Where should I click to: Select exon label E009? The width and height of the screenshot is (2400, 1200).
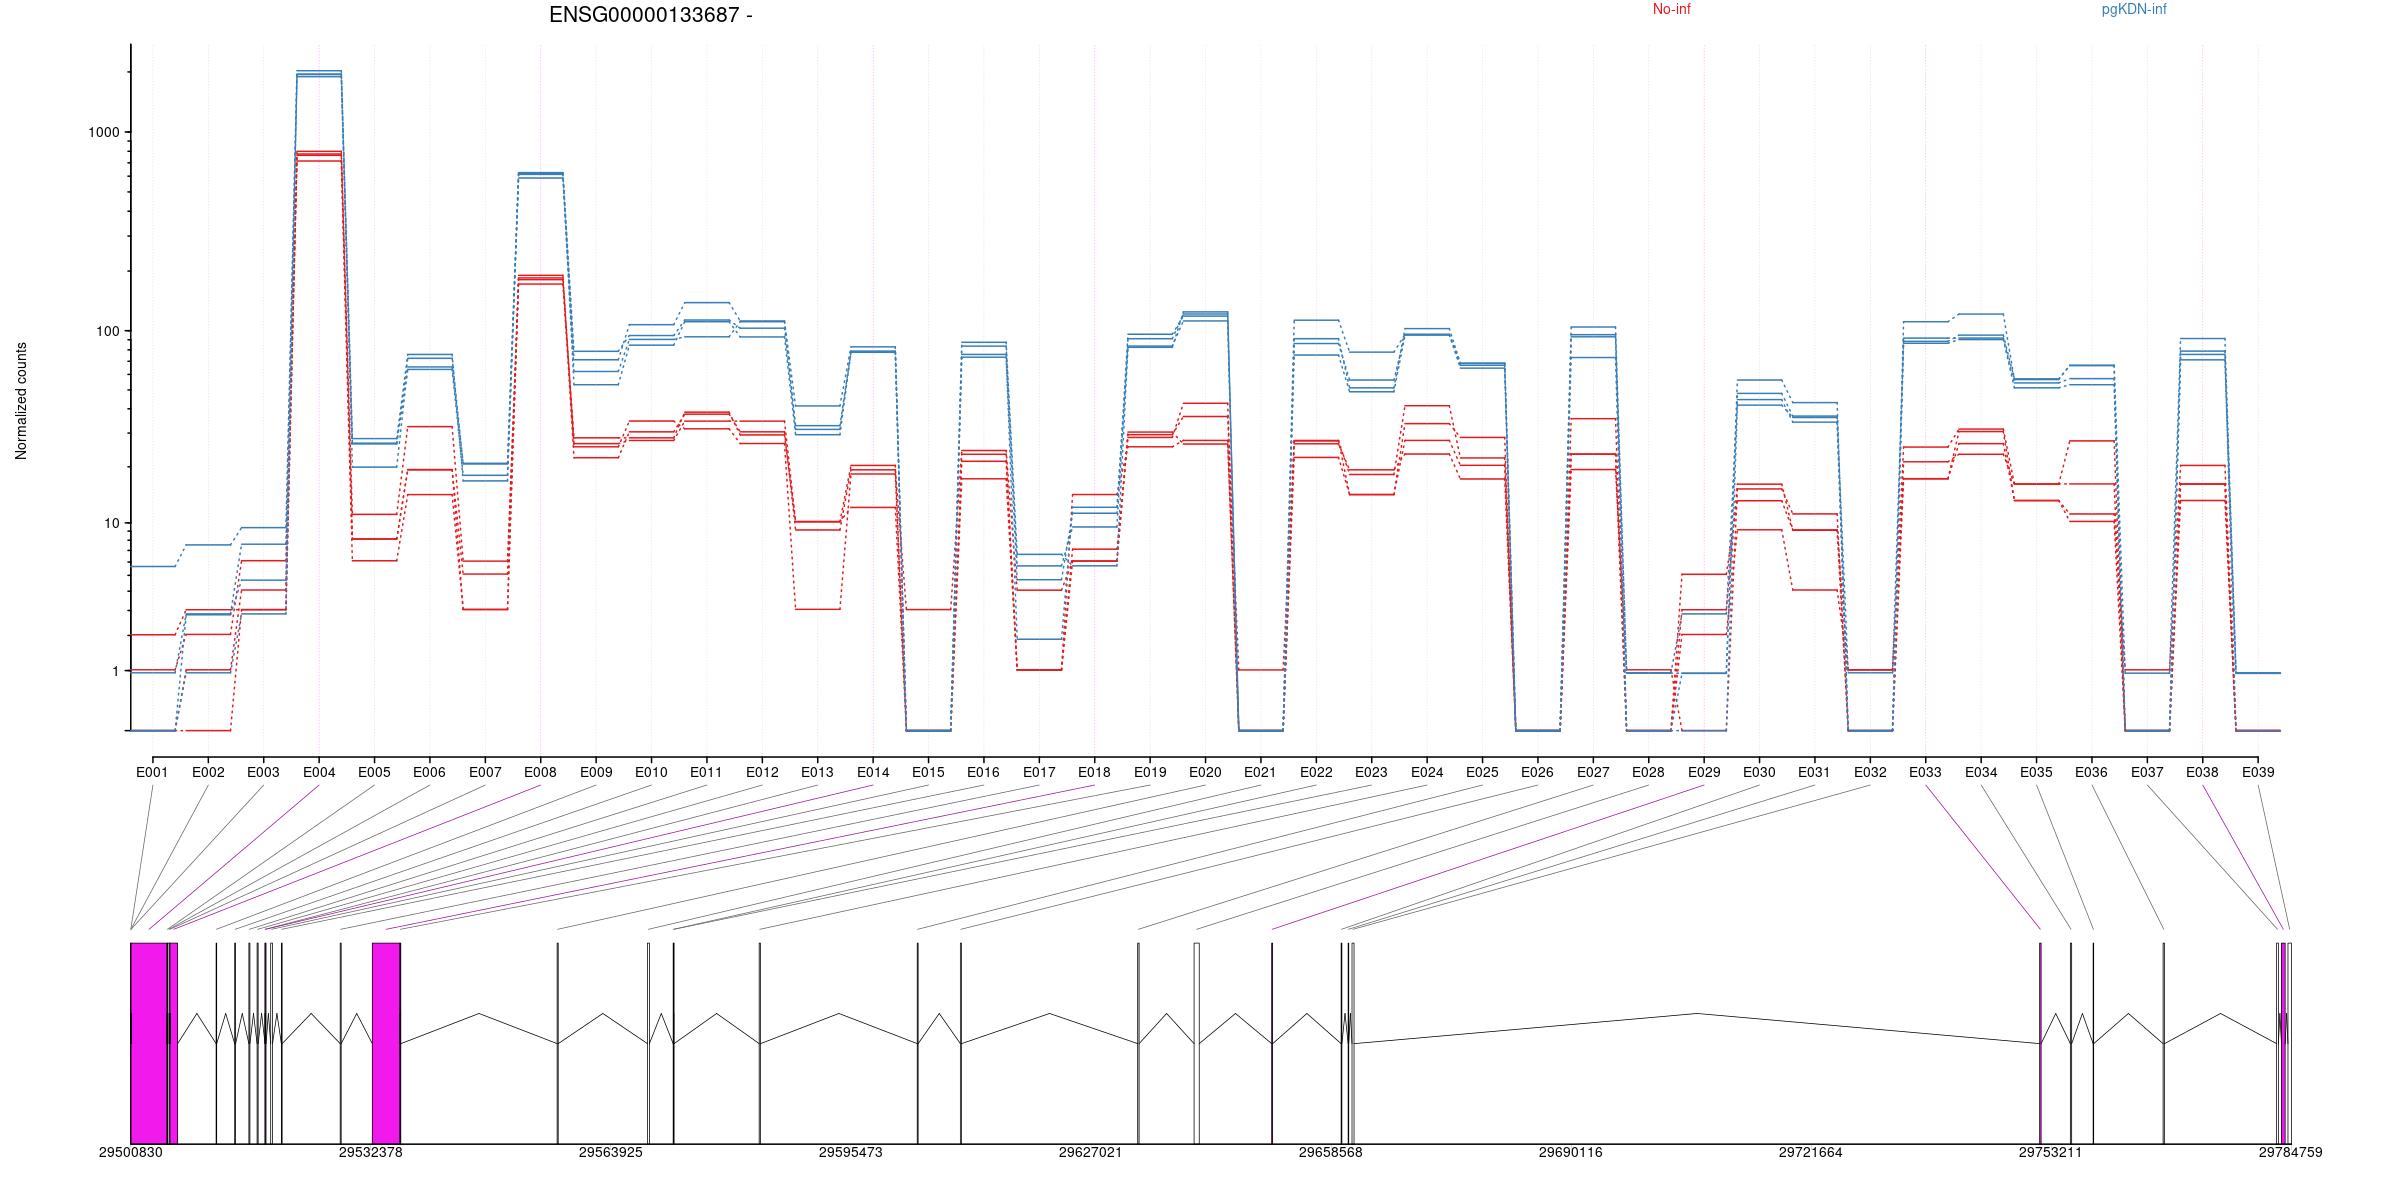point(596,772)
